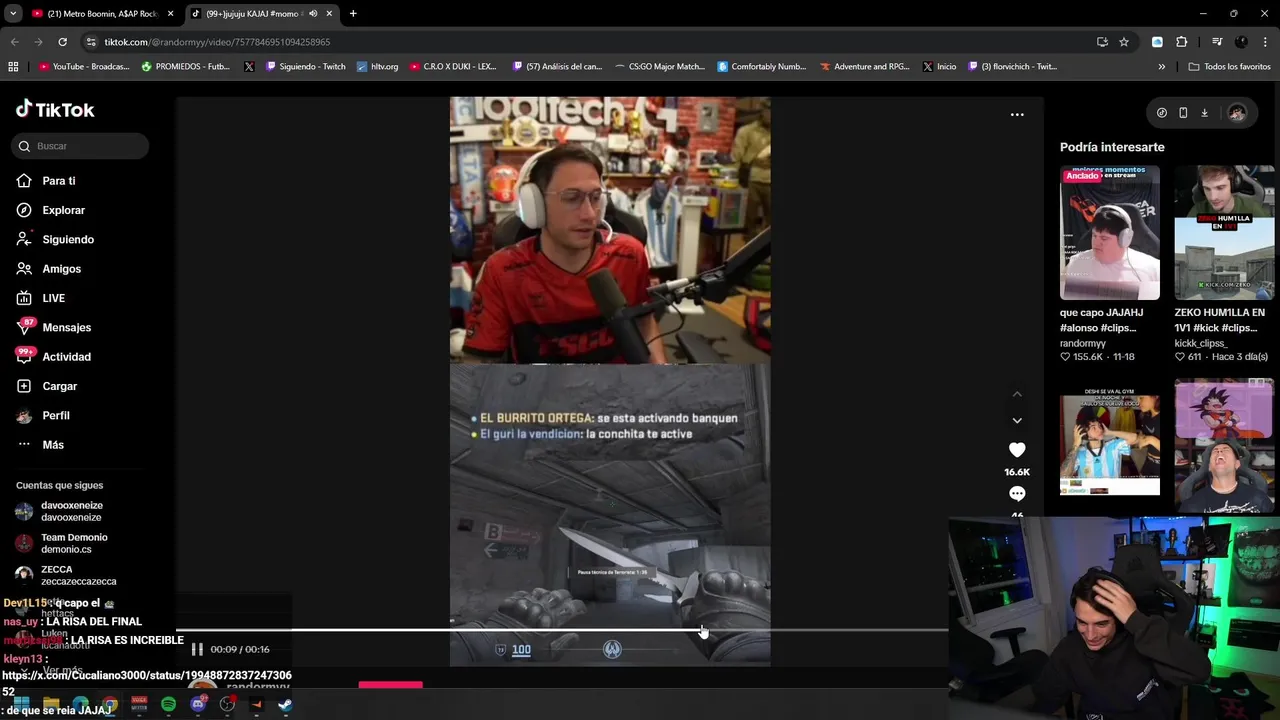Open video three-dots options menu
Image resolution: width=1280 pixels, height=720 pixels.
(1017, 114)
